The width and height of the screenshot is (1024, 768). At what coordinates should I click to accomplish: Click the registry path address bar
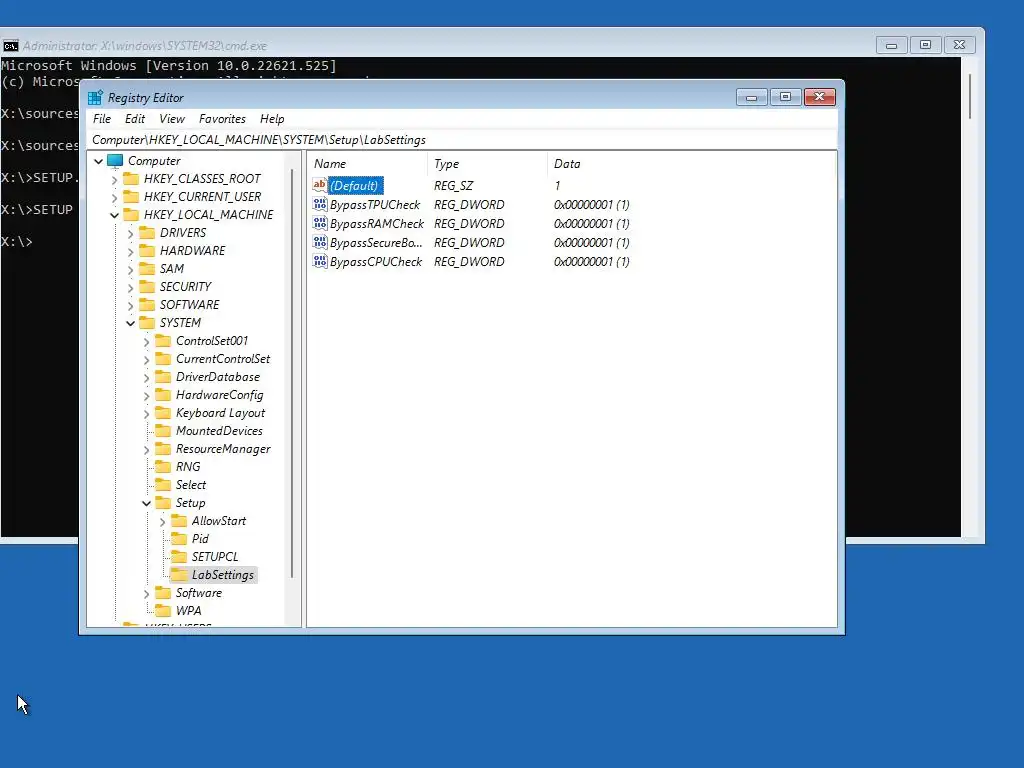461,140
